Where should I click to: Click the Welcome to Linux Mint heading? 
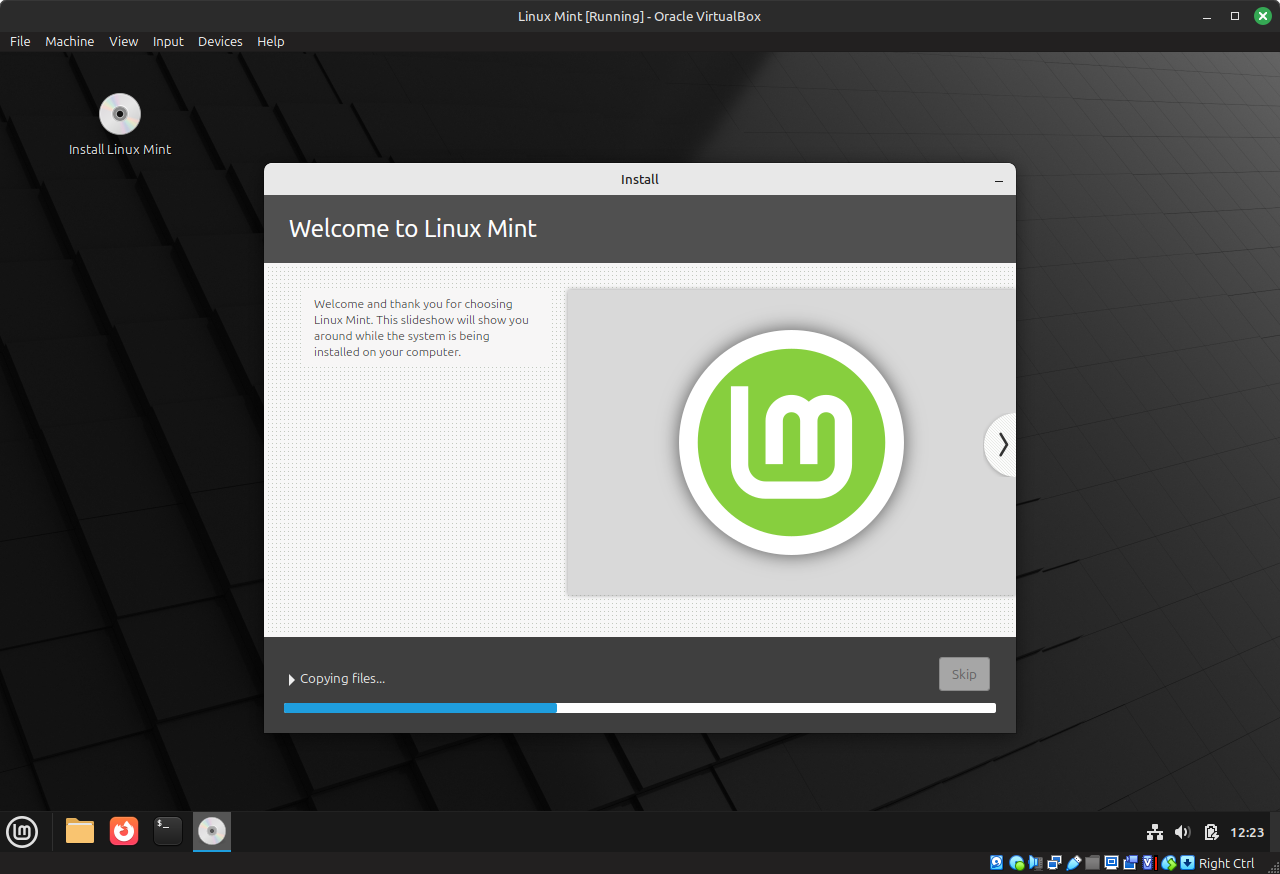coord(413,228)
